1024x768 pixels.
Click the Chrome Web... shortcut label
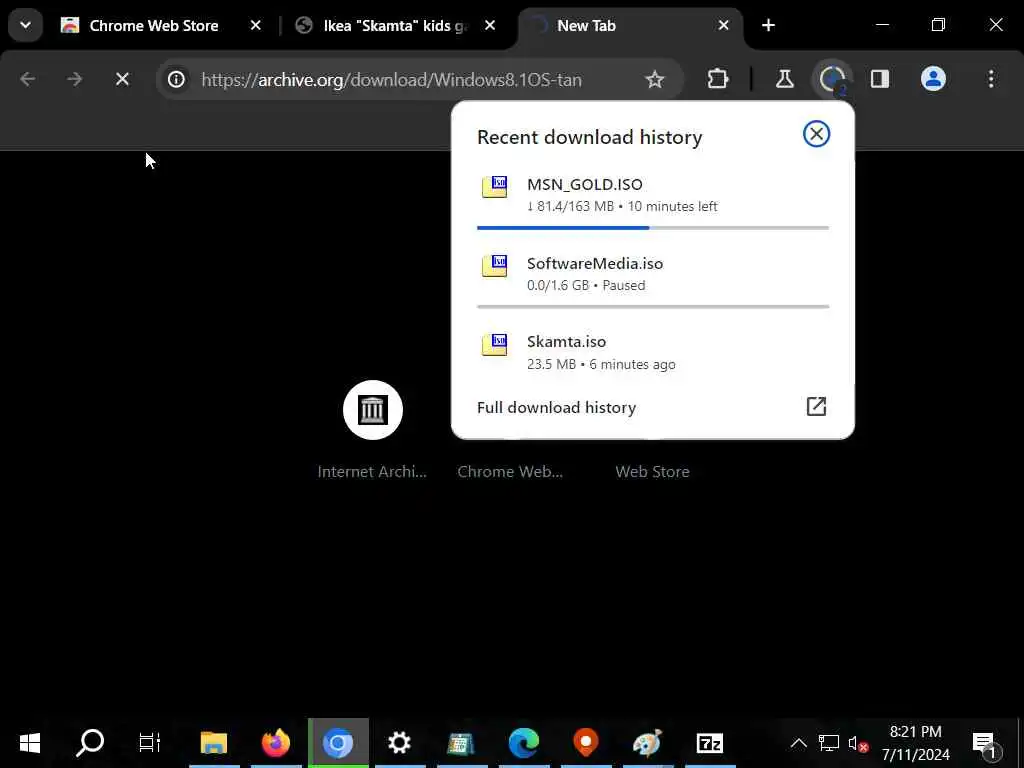click(510, 472)
